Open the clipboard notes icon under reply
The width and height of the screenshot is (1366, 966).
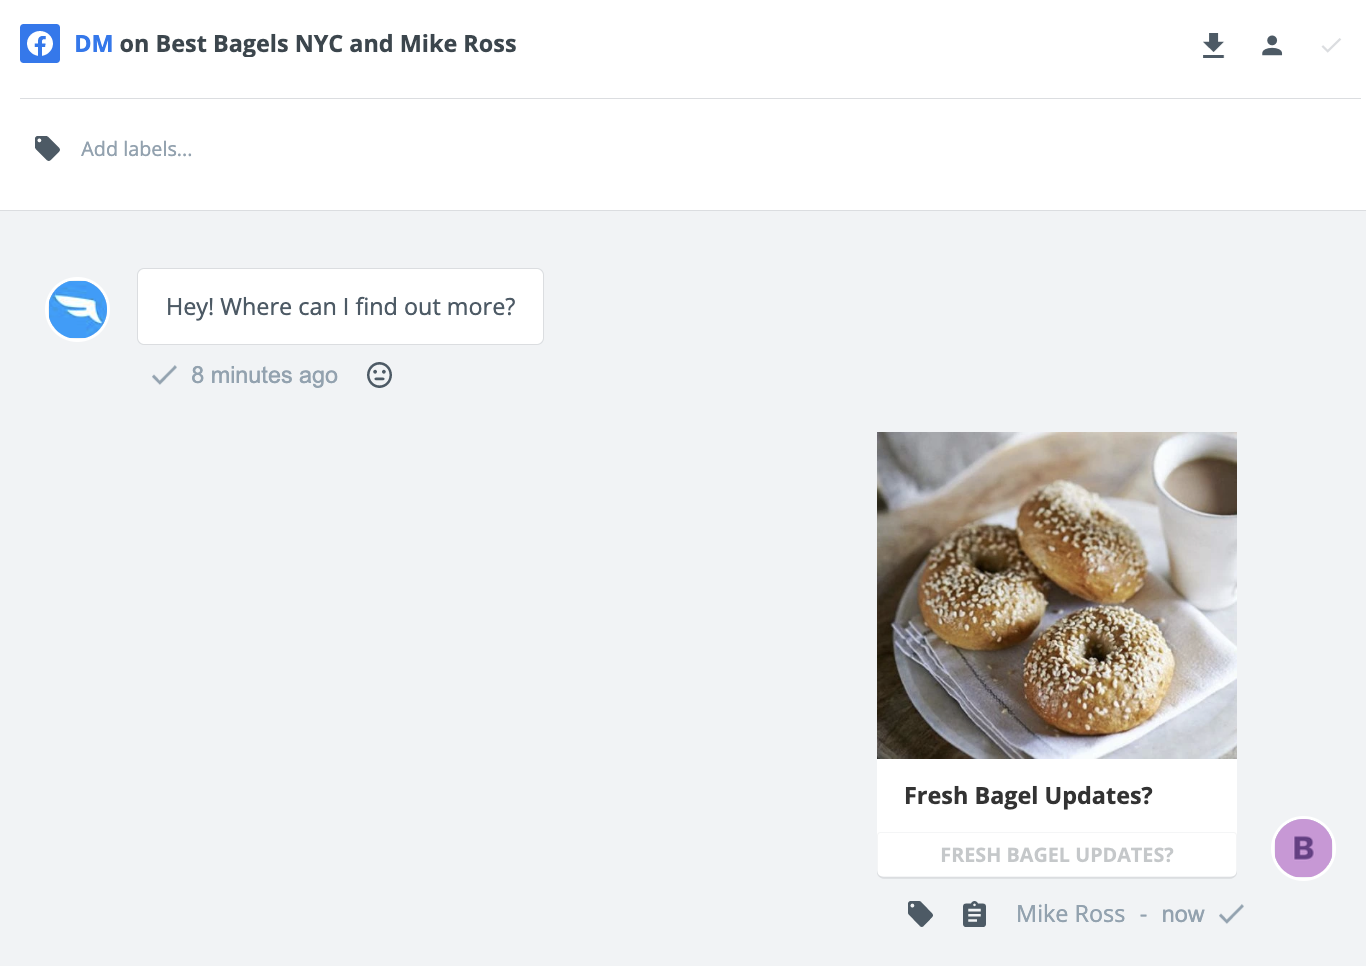tap(974, 914)
